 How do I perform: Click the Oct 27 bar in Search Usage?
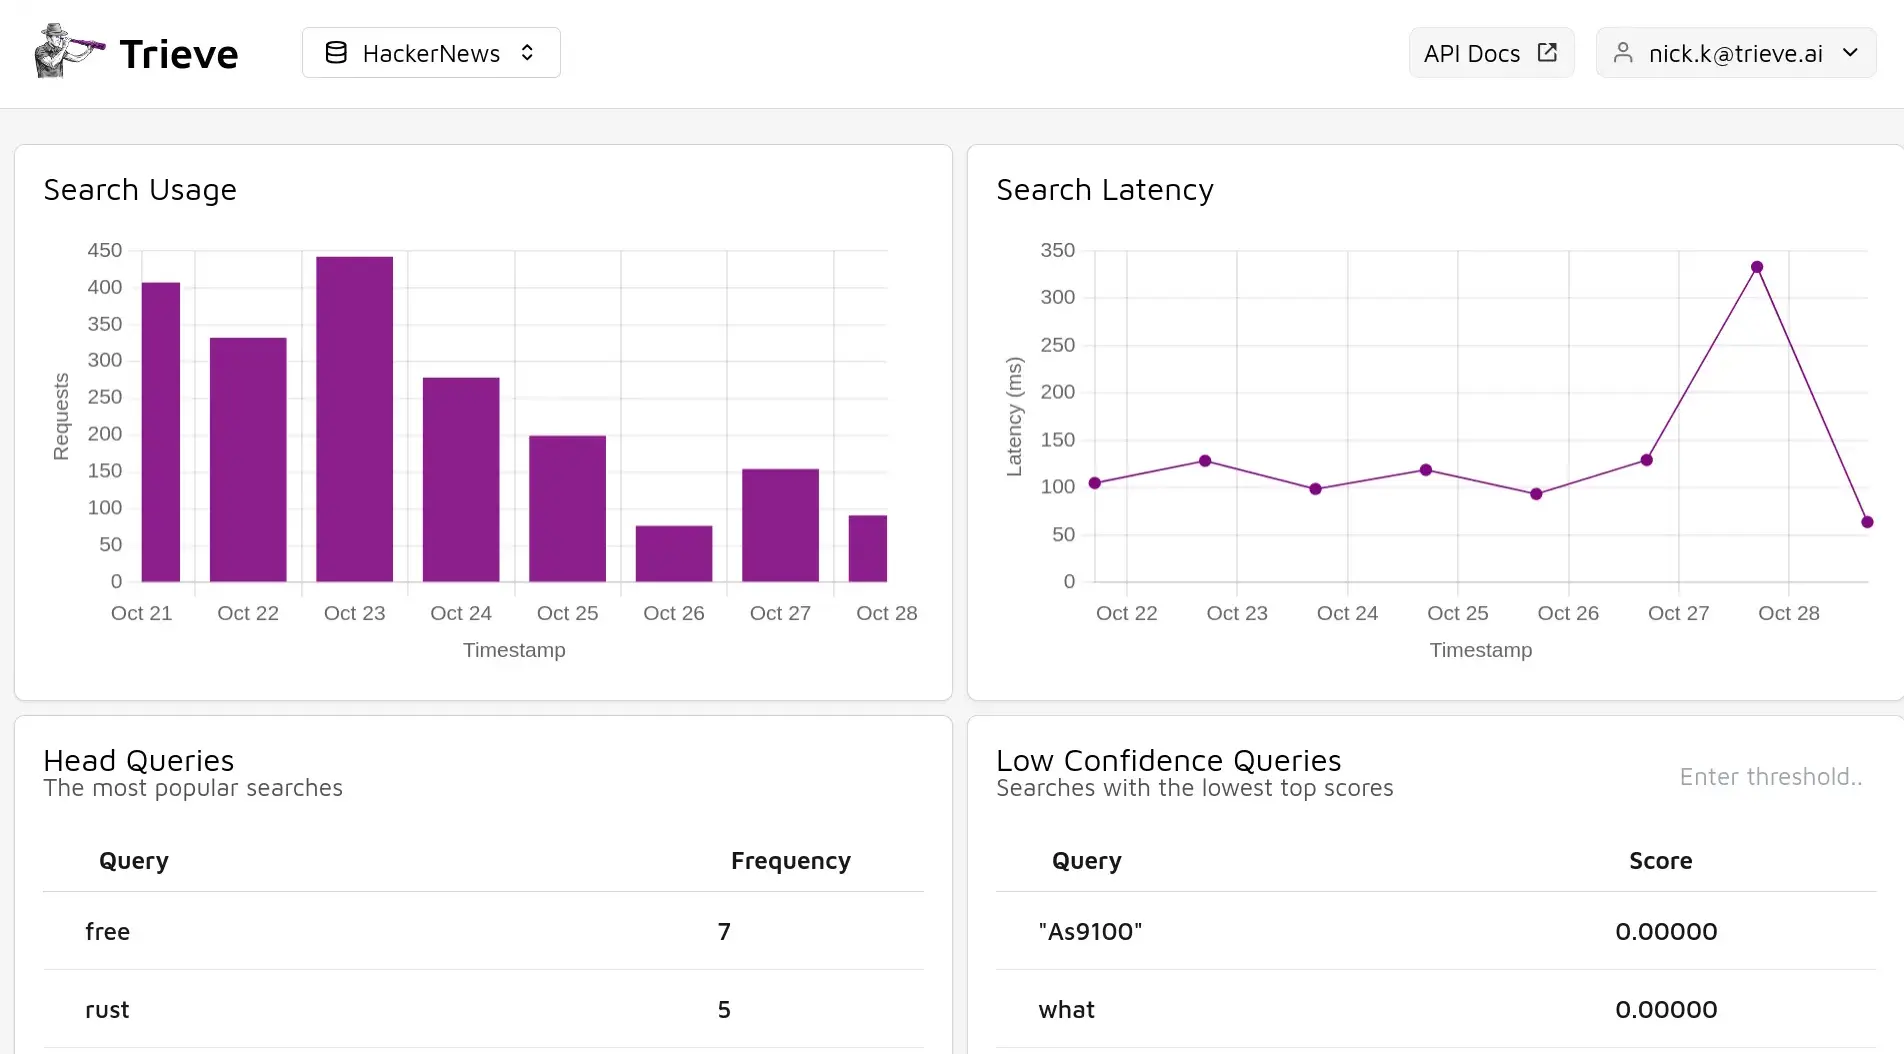click(780, 525)
